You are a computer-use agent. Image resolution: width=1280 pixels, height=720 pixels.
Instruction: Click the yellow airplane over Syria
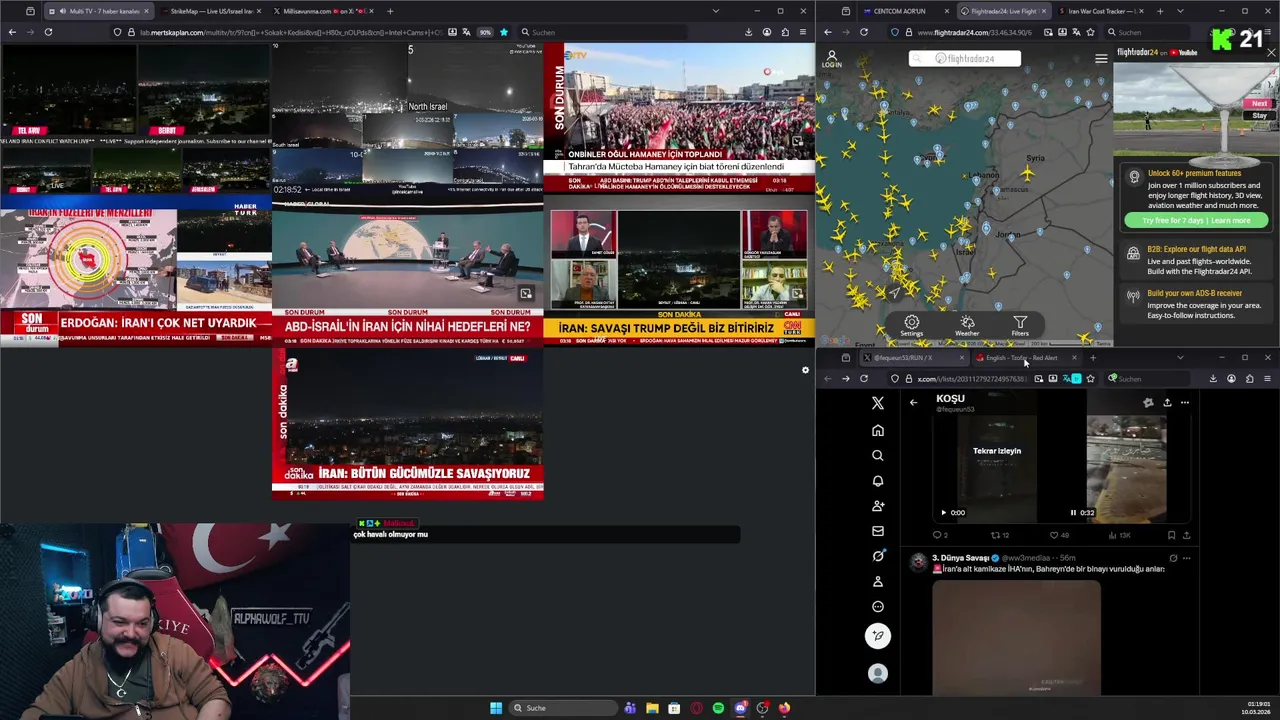(x=1027, y=174)
